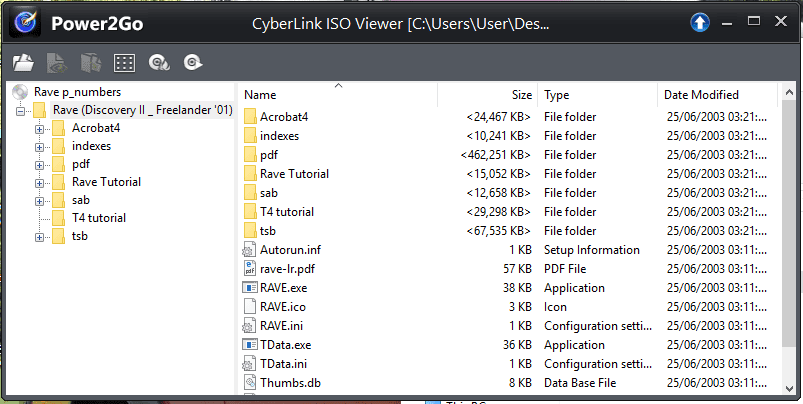Click the open ISO folder toolbar icon
The height and width of the screenshot is (404, 803).
click(24, 63)
